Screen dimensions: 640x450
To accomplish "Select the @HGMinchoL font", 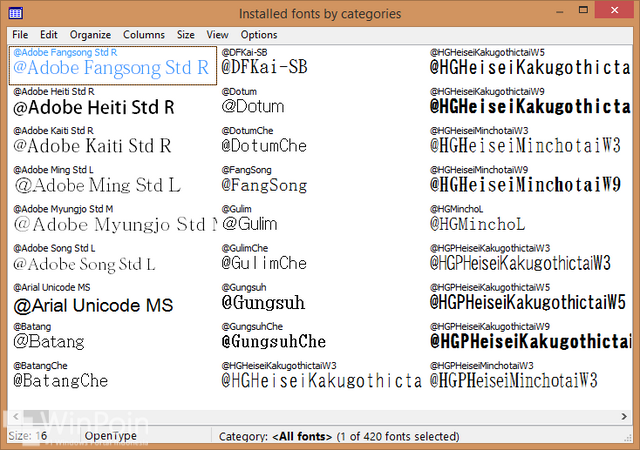I will 529,222.
